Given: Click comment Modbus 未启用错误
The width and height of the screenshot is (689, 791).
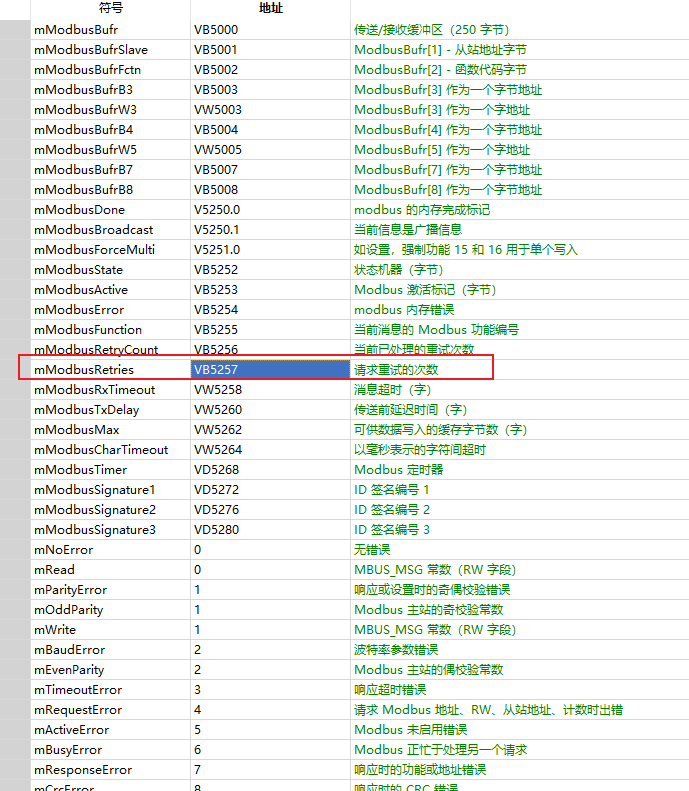Looking at the screenshot, I should pyautogui.click(x=411, y=730).
